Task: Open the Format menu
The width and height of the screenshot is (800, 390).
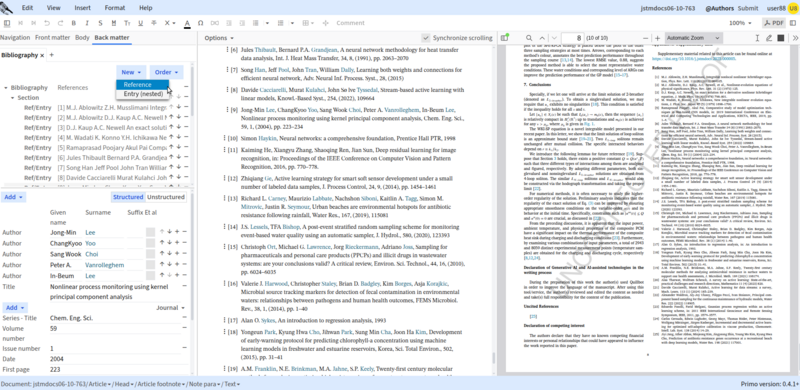Action: (115, 8)
